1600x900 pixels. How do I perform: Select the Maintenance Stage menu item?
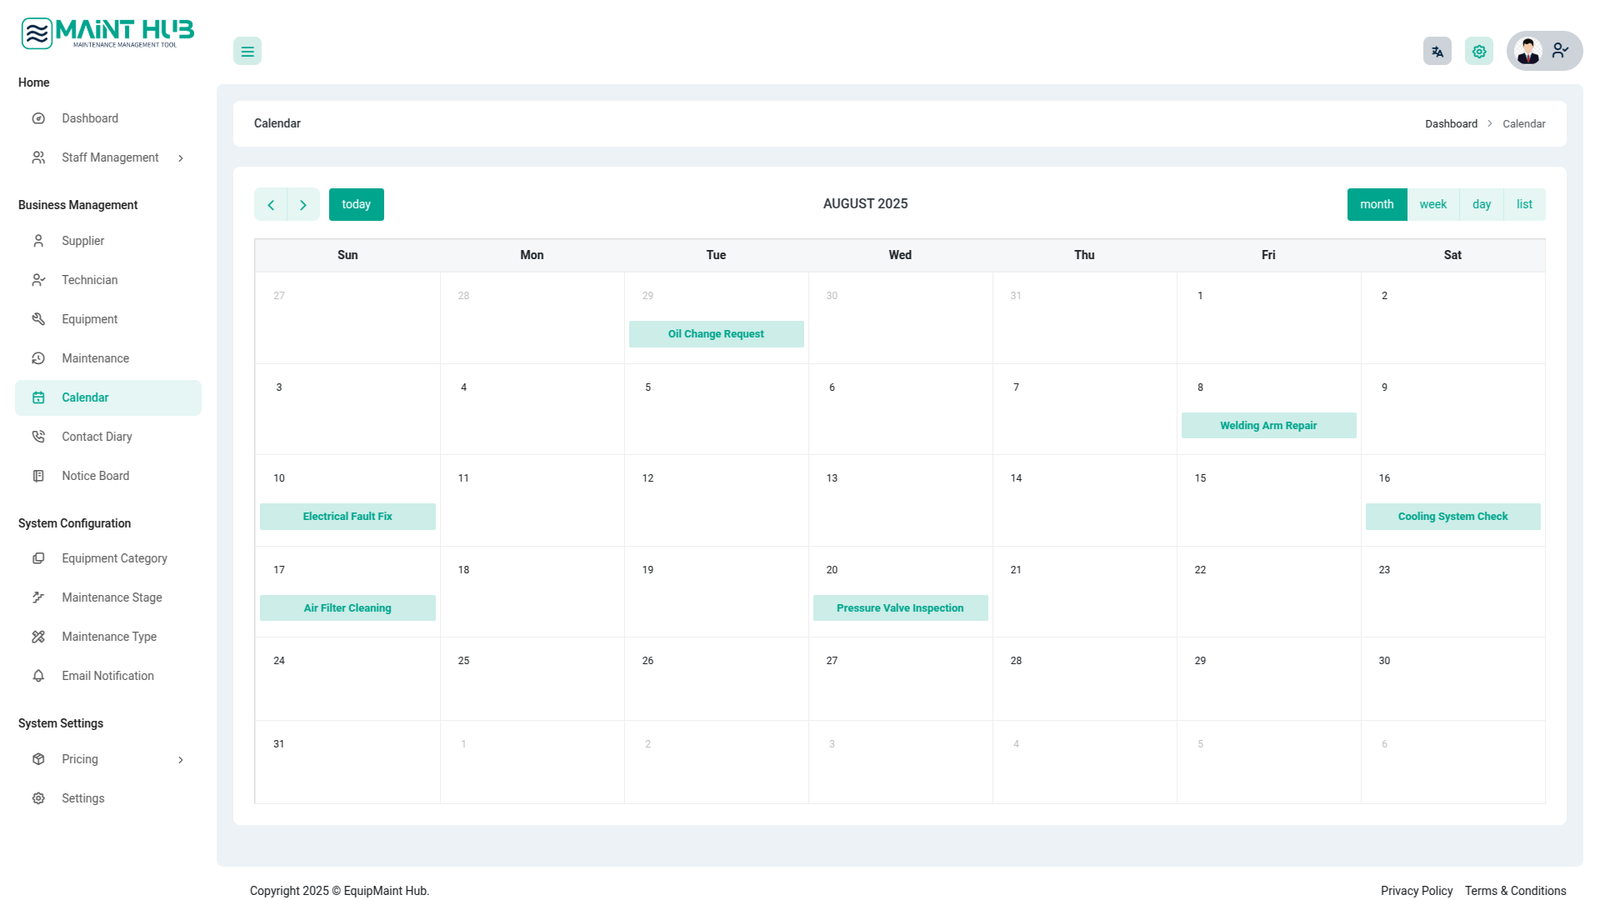pos(111,598)
